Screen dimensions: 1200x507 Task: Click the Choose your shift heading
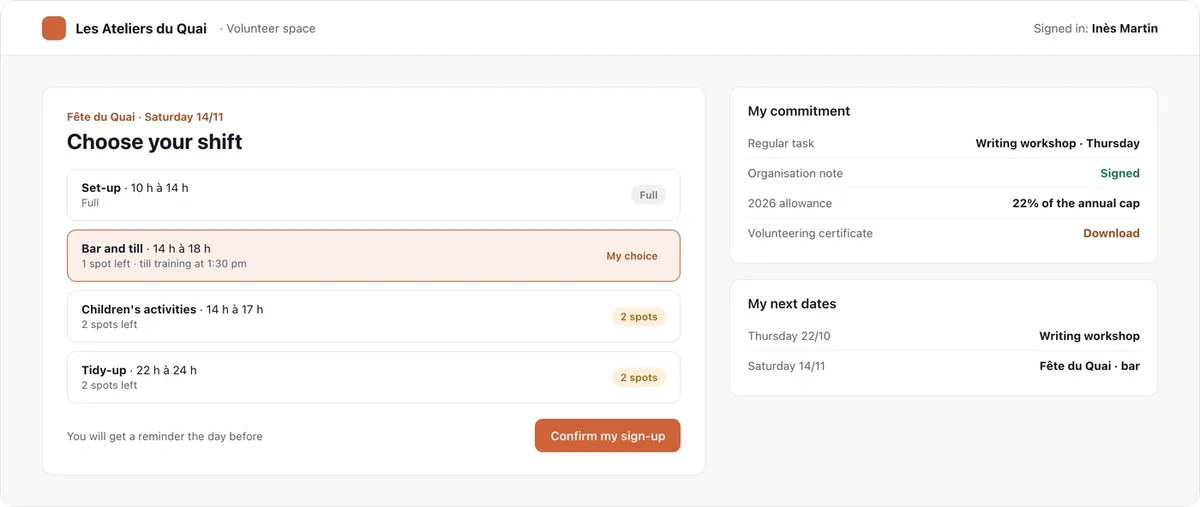[x=155, y=142]
